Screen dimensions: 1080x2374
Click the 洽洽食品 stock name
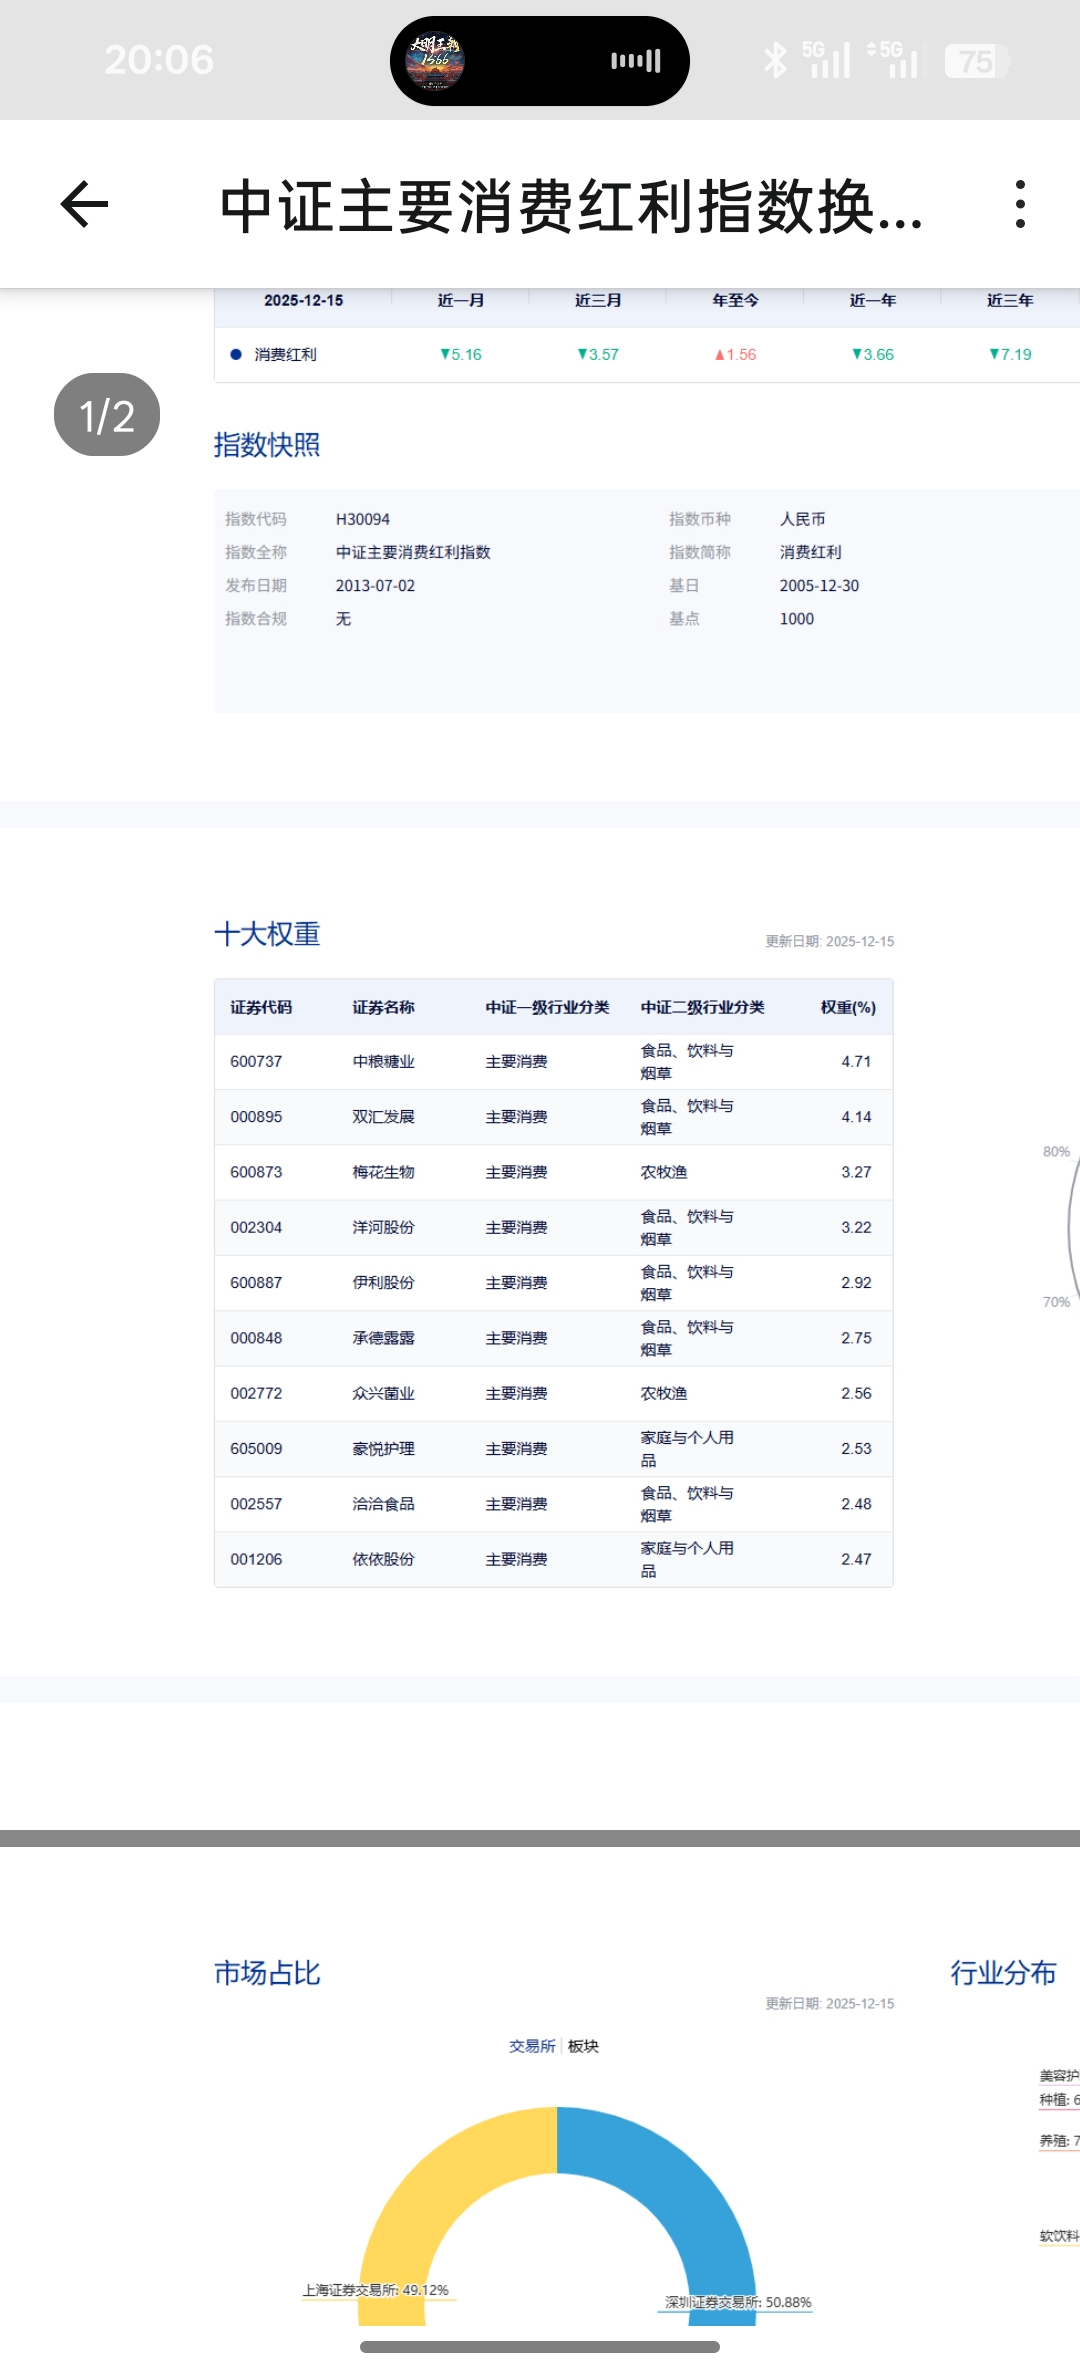[383, 1504]
